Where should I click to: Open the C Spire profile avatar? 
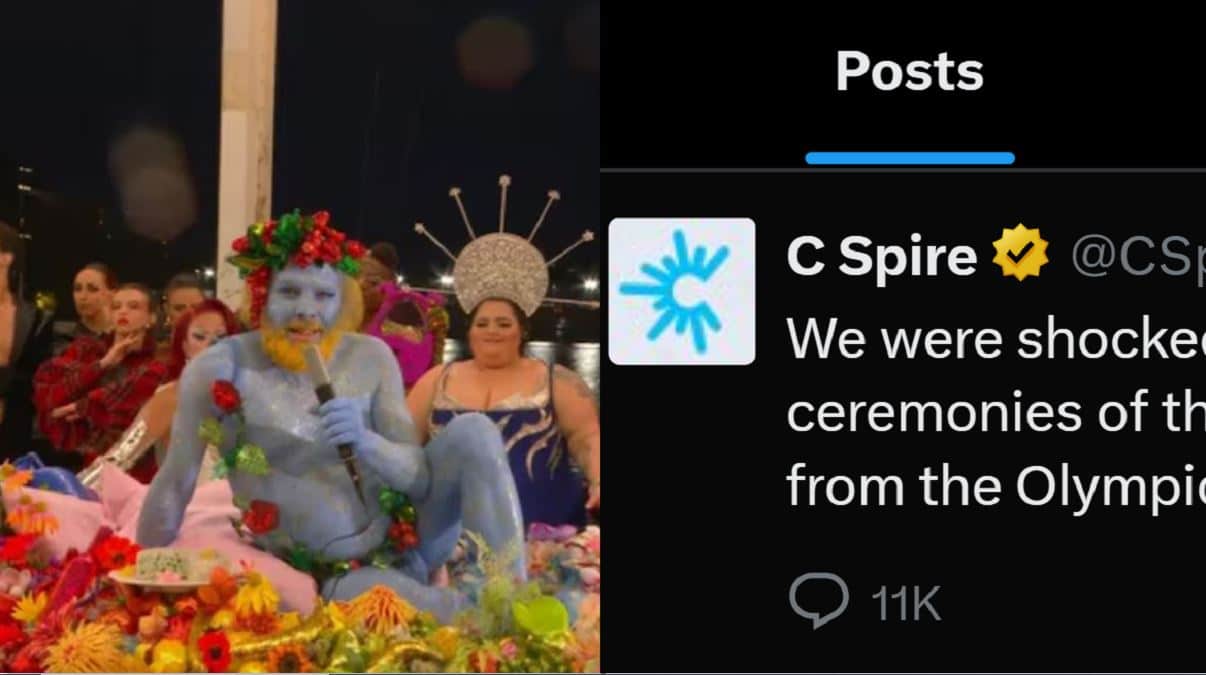[682, 291]
